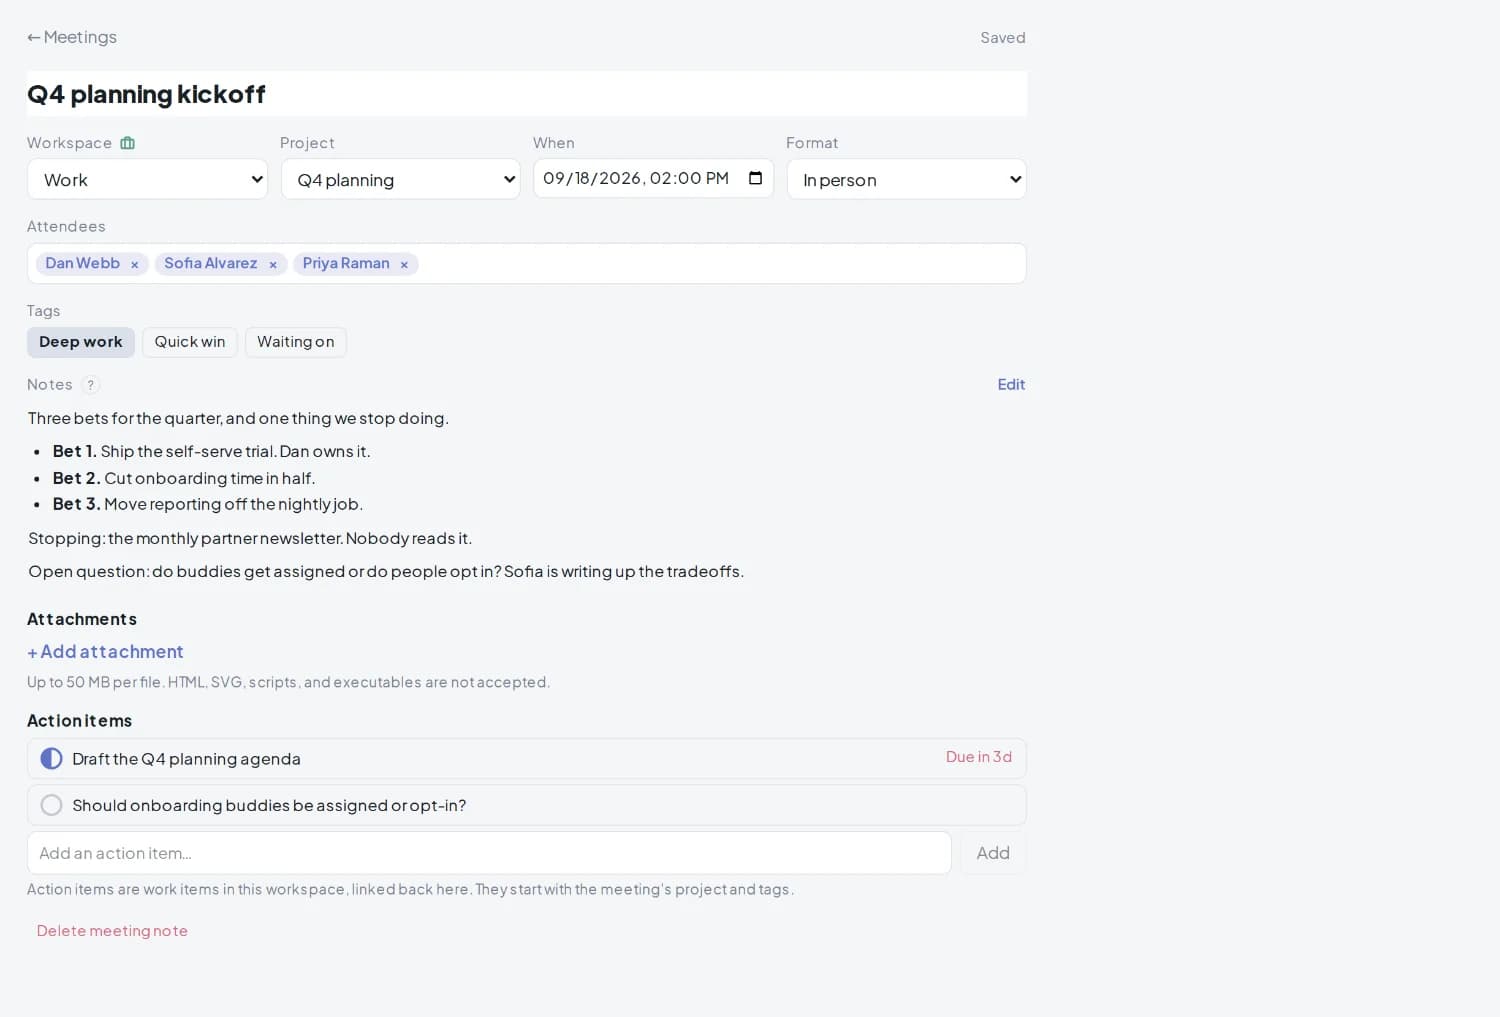Click empty area of Attendees input box
1500x1017 pixels.
[720, 264]
